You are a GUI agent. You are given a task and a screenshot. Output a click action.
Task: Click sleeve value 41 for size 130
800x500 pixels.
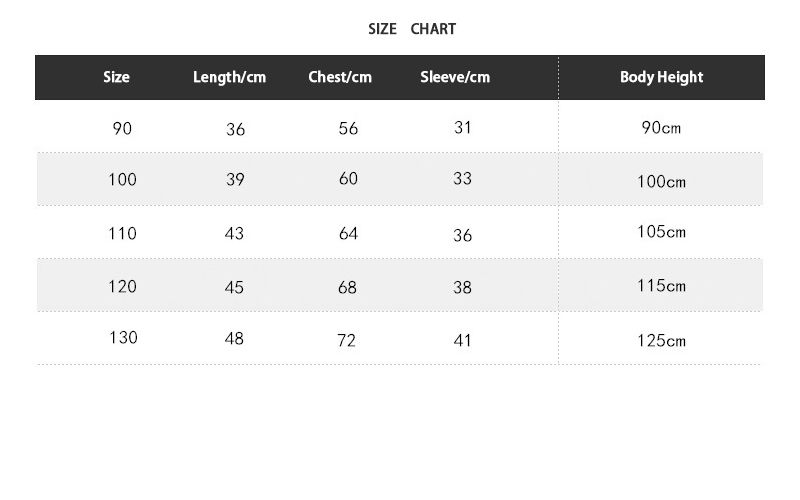(x=462, y=340)
